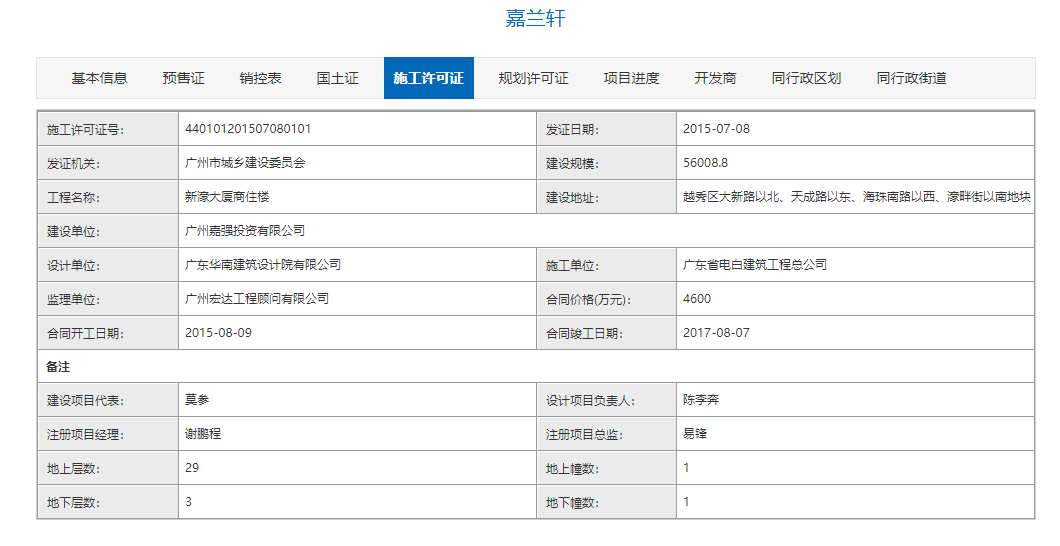The width and height of the screenshot is (1060, 546).
Task: Click the 合同竣工日期 label
Action: tap(585, 333)
